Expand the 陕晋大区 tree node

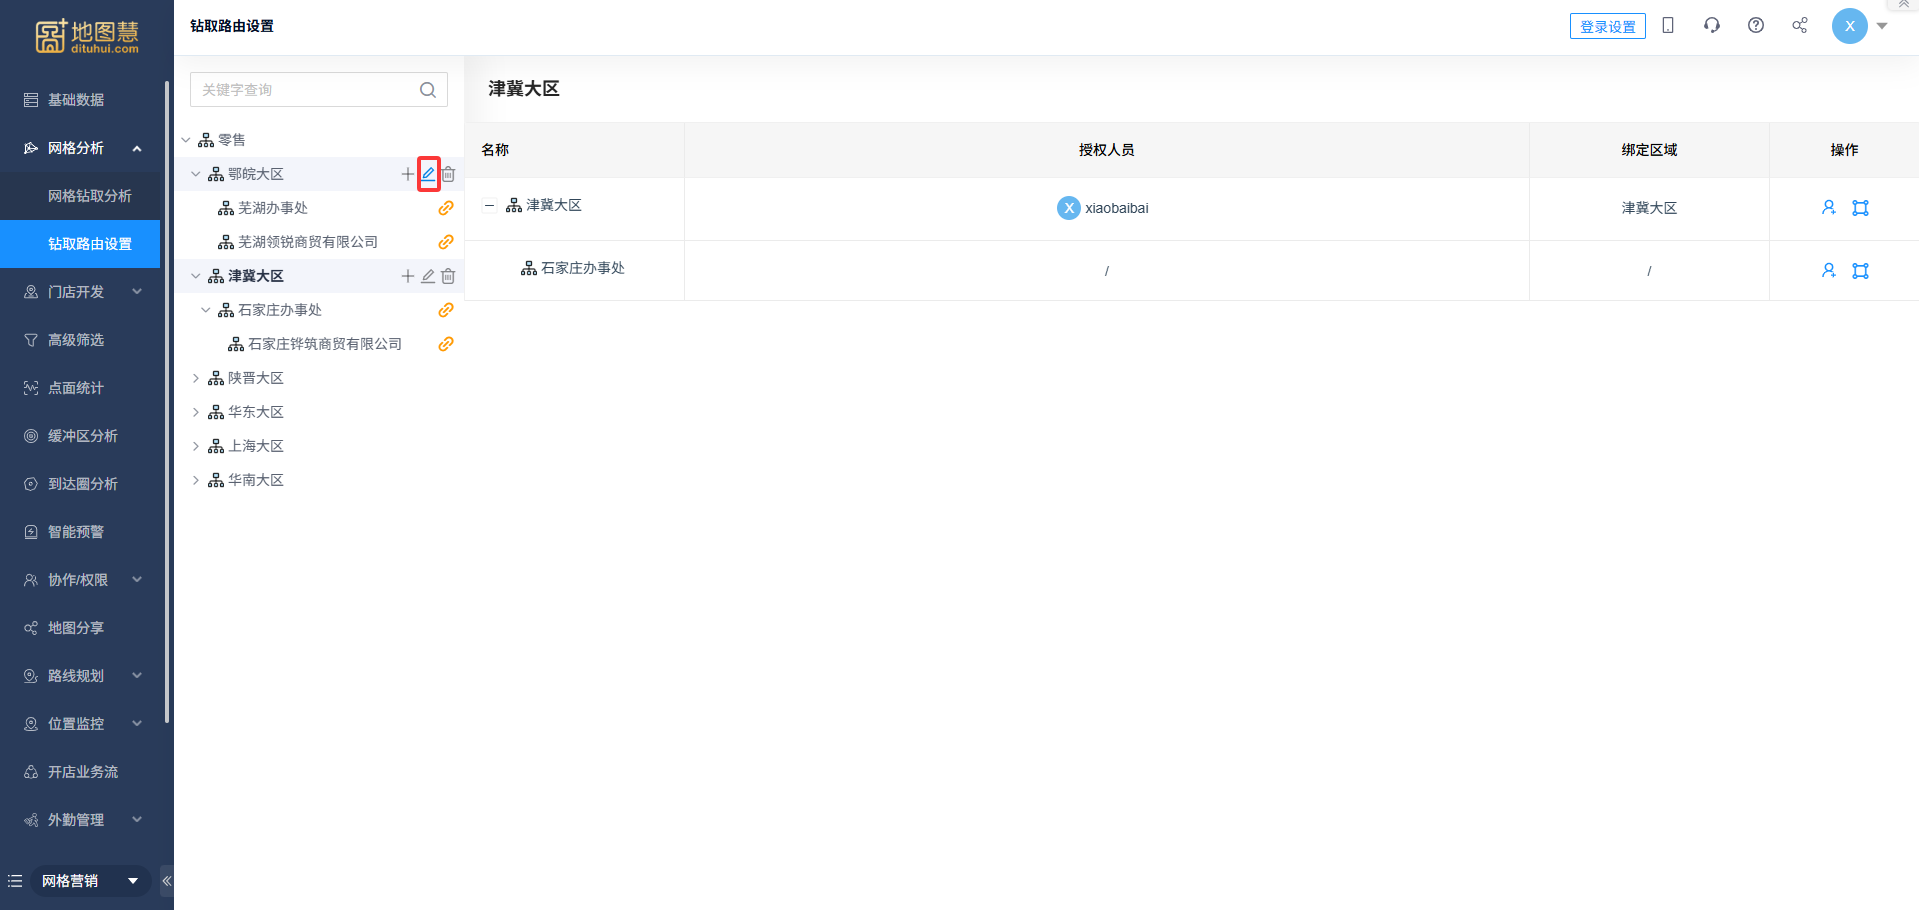196,378
